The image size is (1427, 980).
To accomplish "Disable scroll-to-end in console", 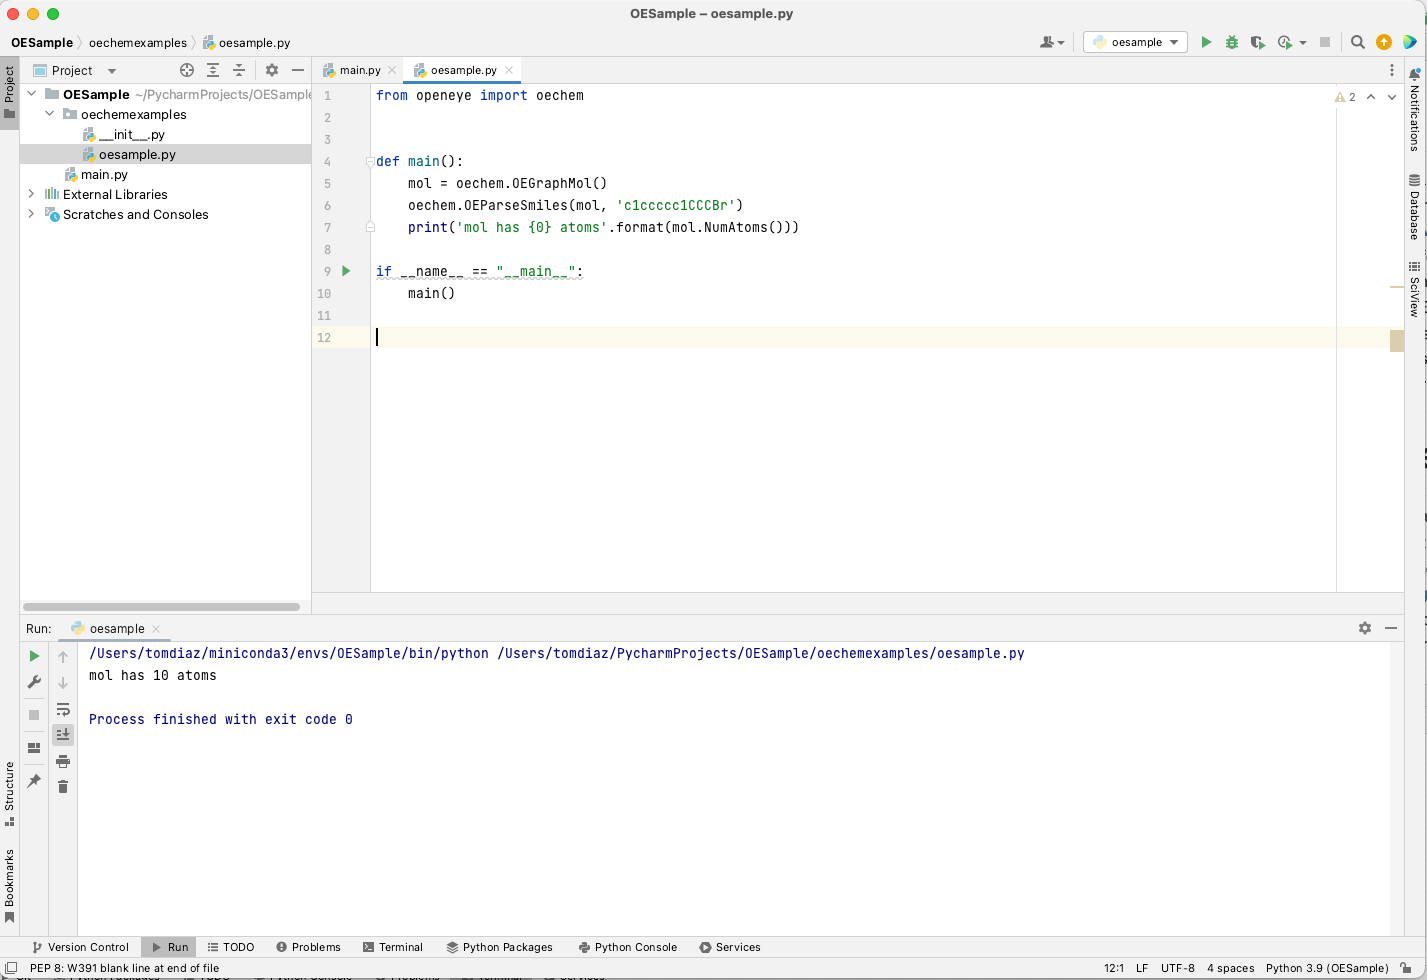I will click(63, 734).
